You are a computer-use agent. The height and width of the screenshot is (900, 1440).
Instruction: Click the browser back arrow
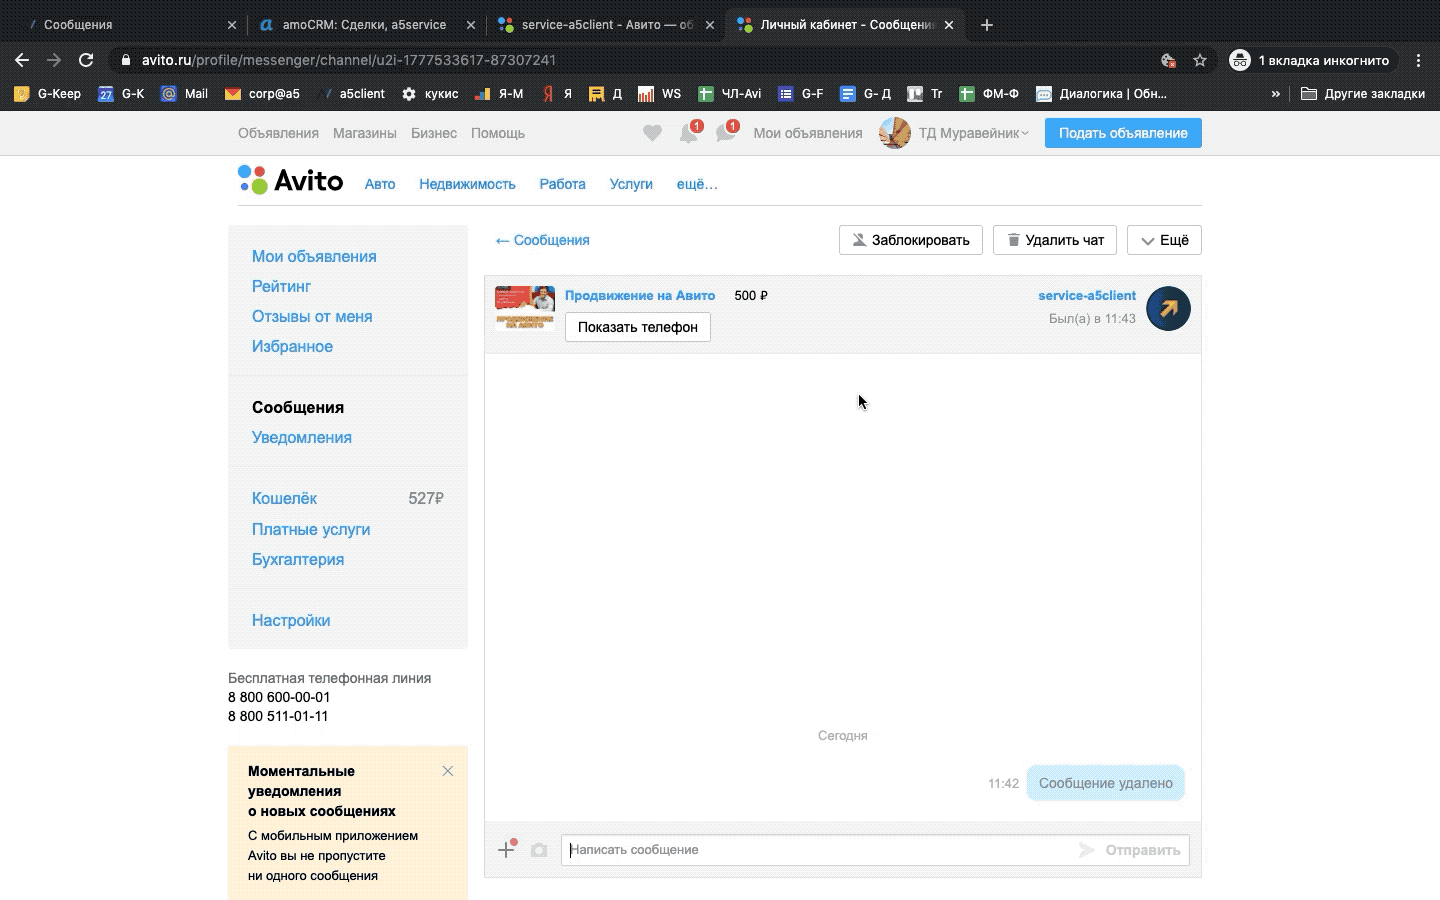point(22,60)
